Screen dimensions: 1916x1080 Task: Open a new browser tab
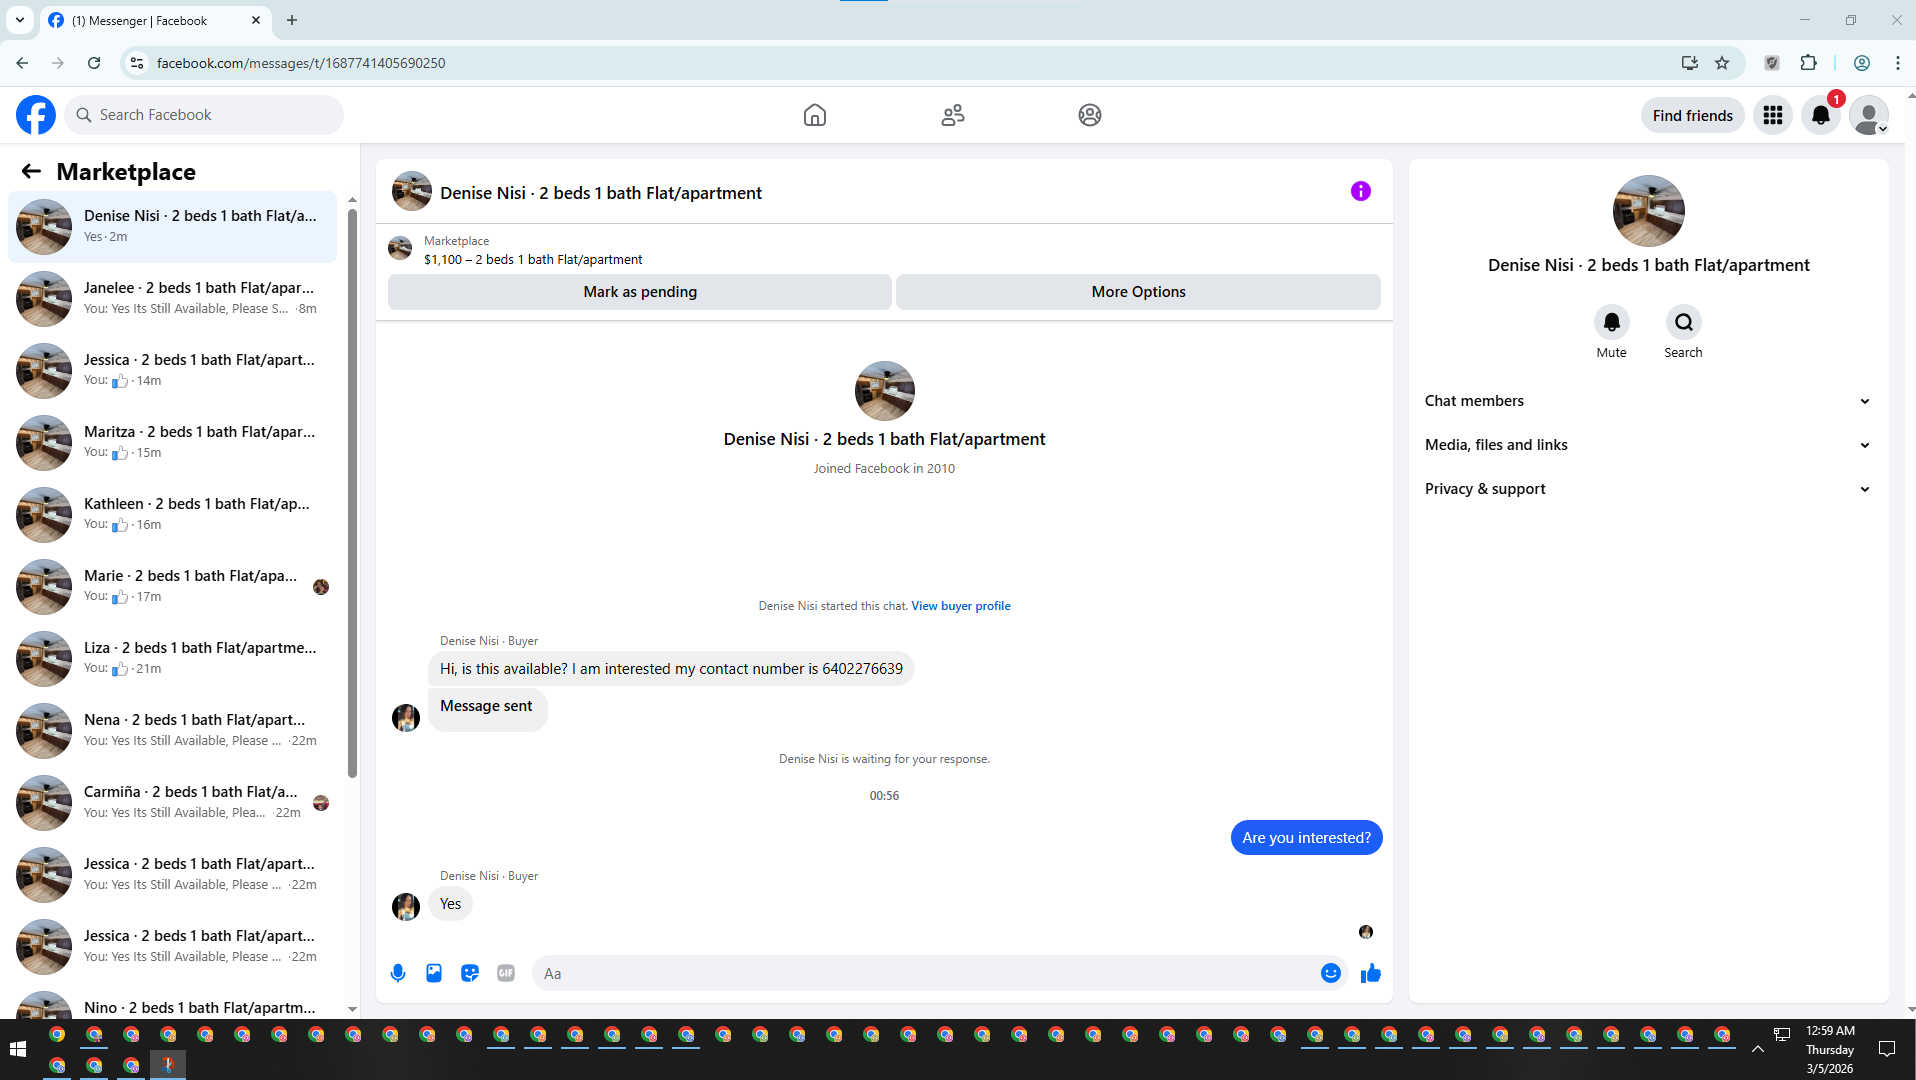[x=292, y=20]
